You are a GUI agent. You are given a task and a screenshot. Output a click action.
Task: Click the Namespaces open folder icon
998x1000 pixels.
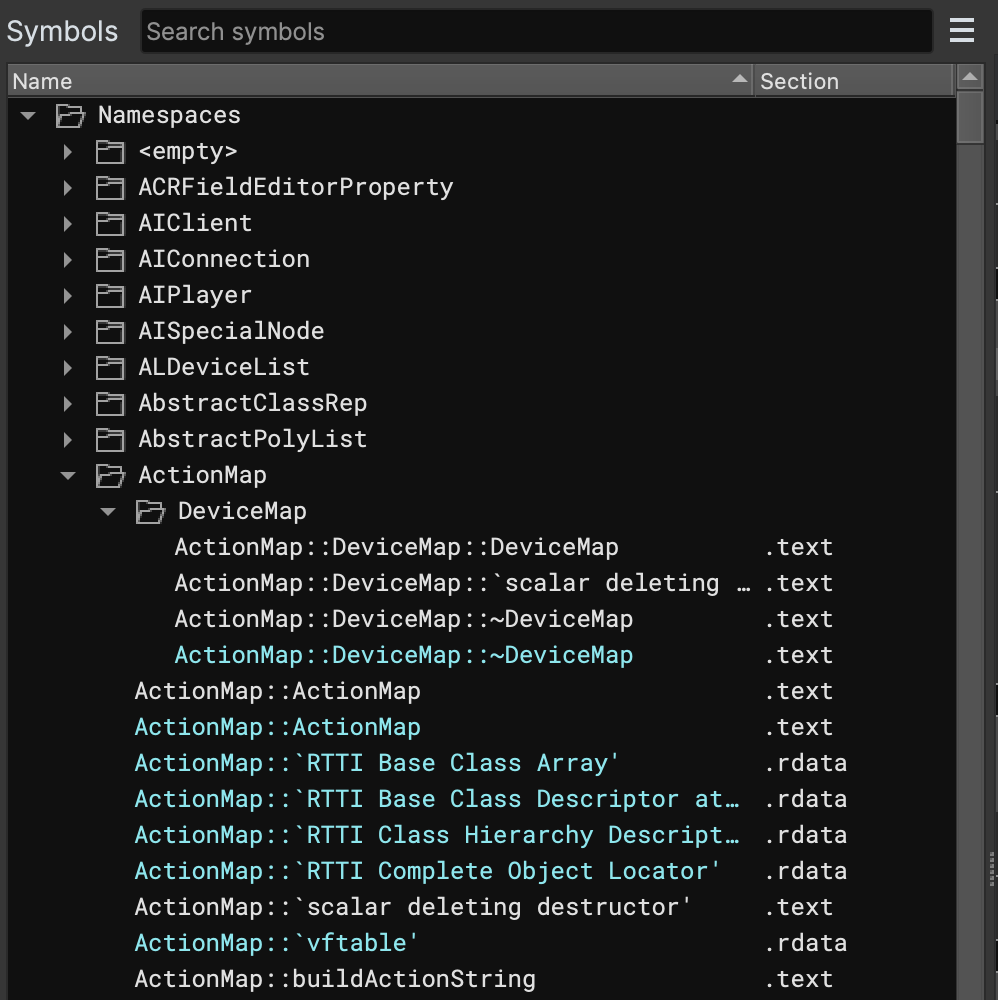tap(70, 116)
